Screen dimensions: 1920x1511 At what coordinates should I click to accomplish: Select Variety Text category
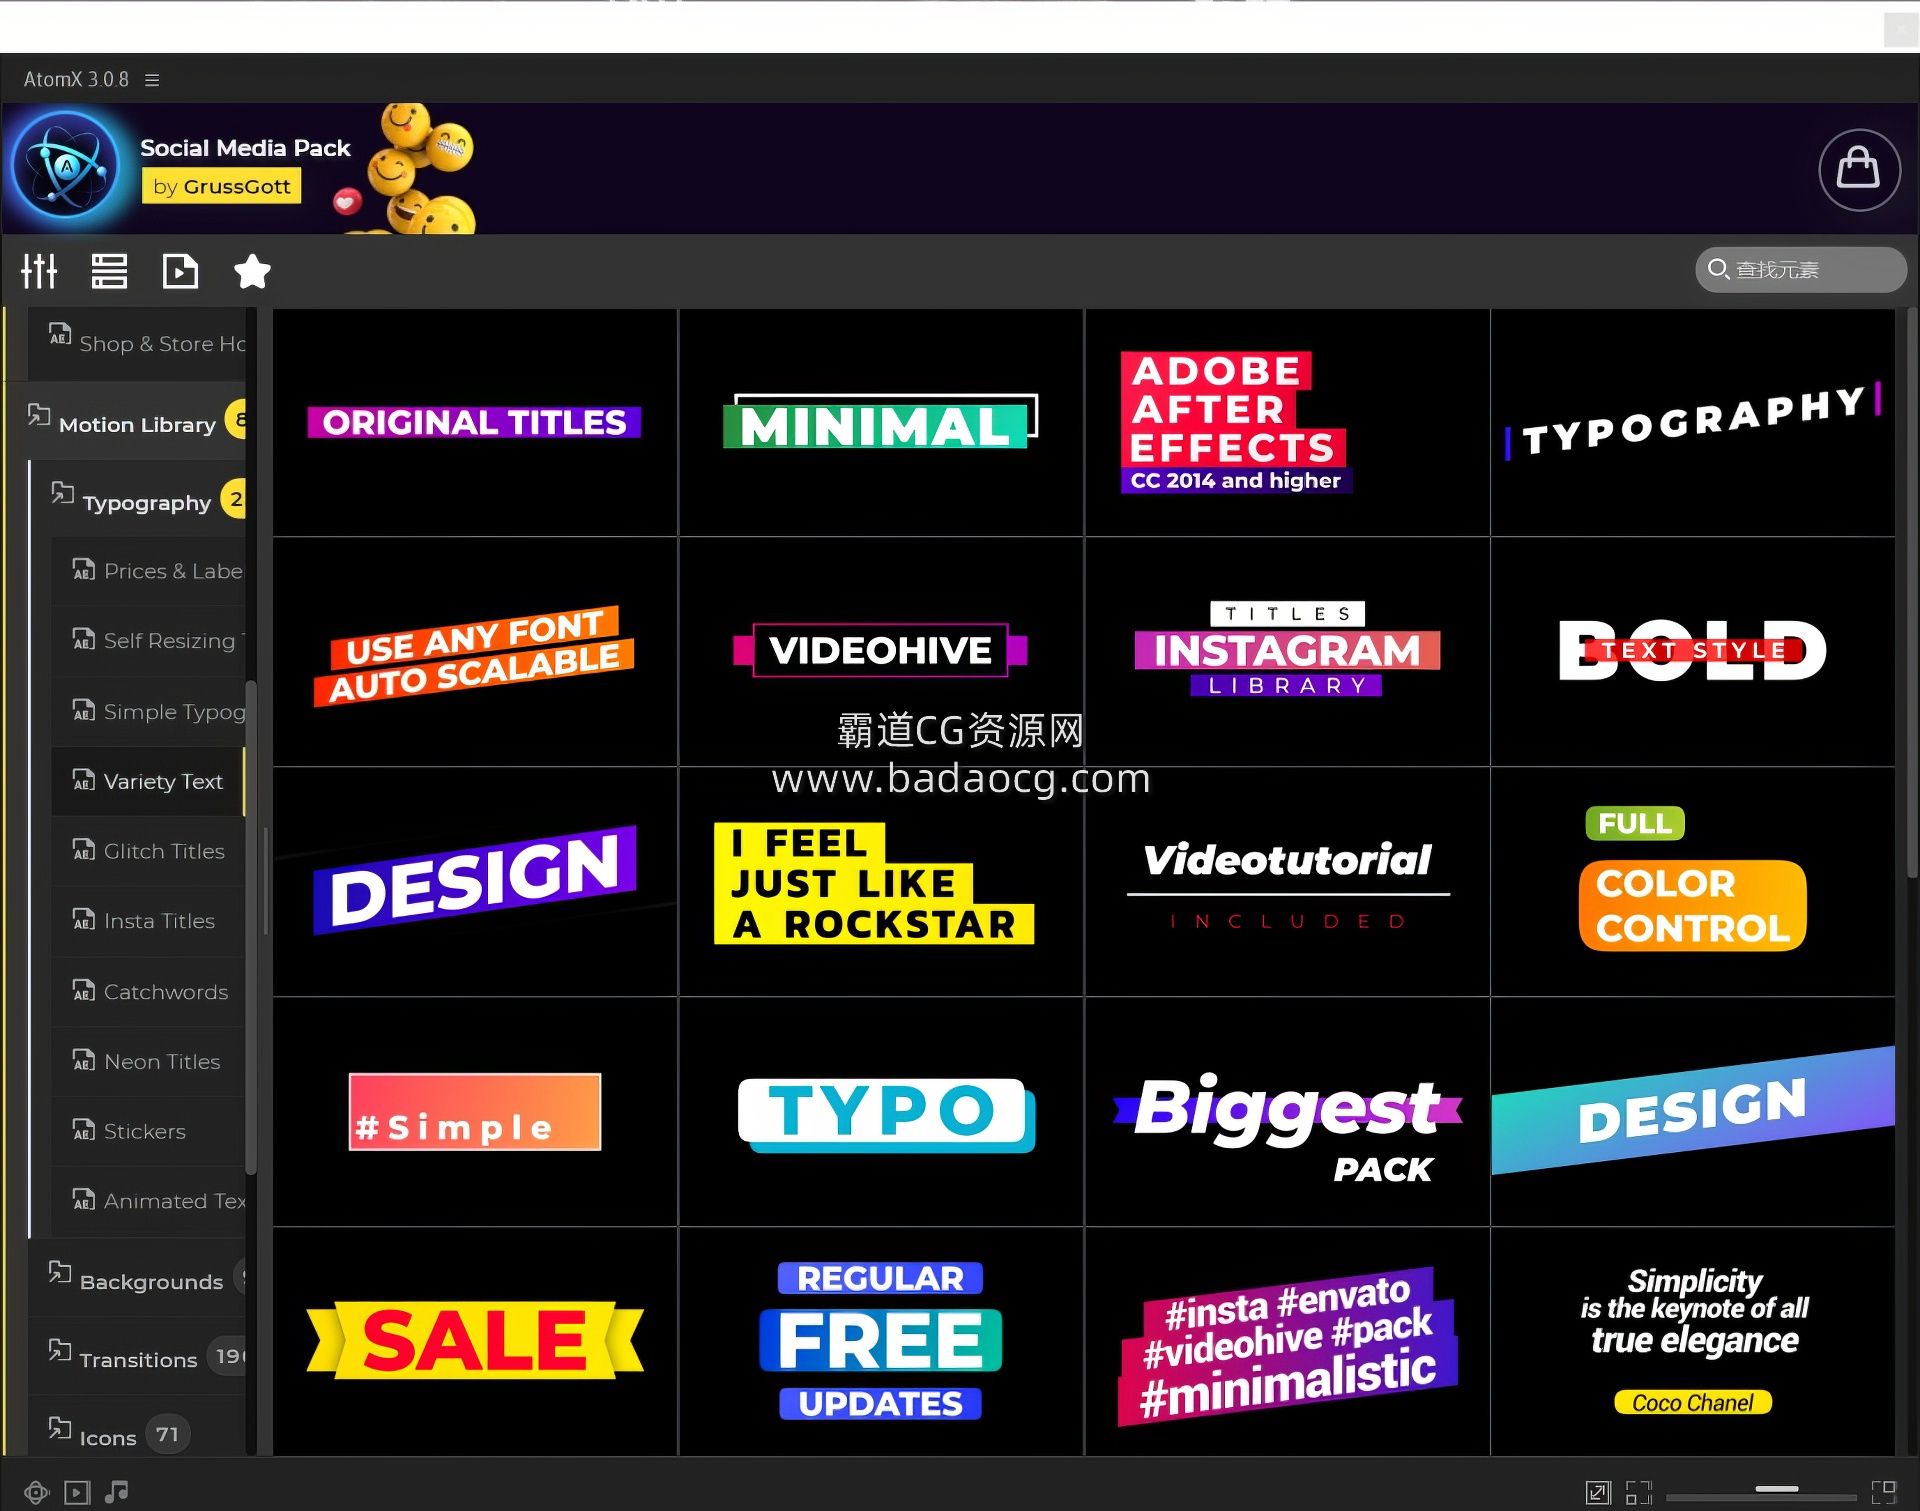click(148, 782)
